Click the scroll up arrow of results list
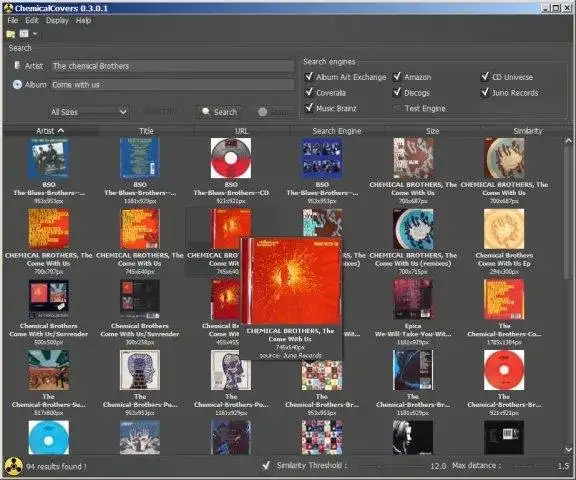 [568, 141]
